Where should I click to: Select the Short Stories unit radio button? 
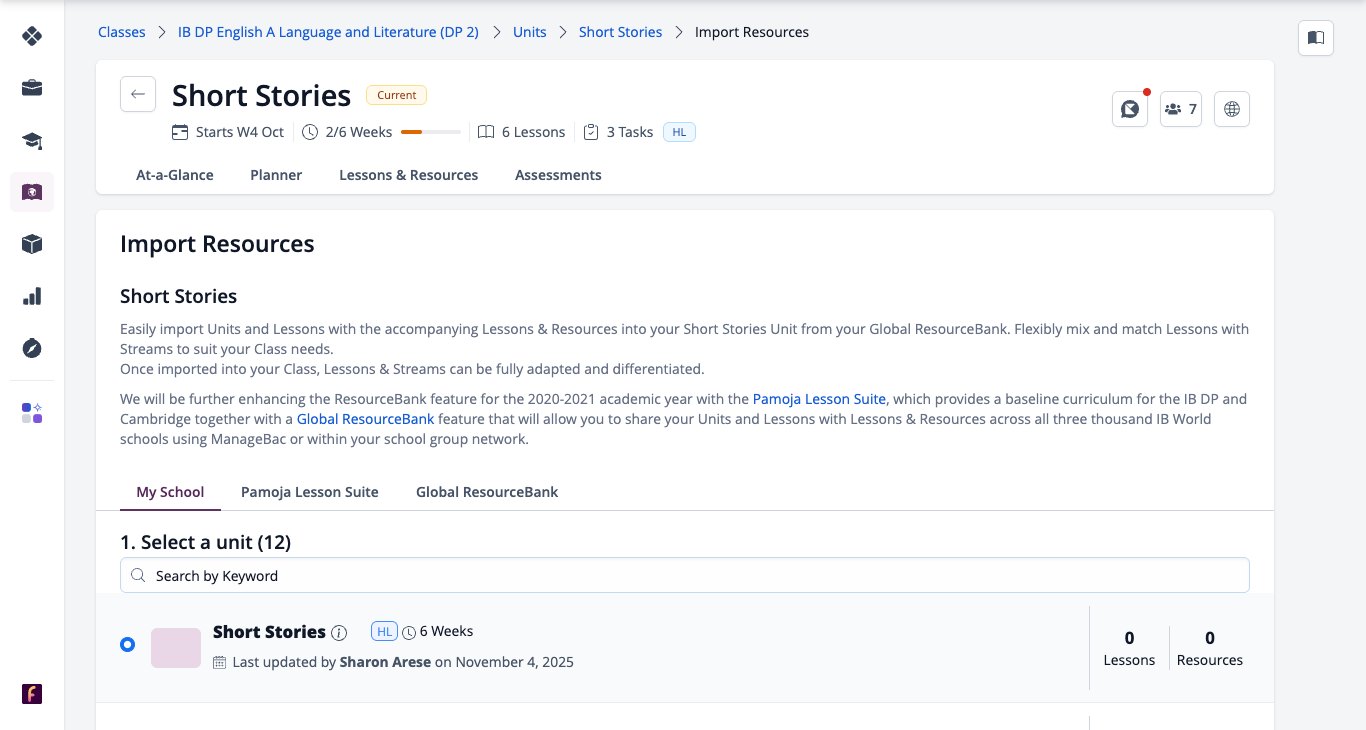127,645
